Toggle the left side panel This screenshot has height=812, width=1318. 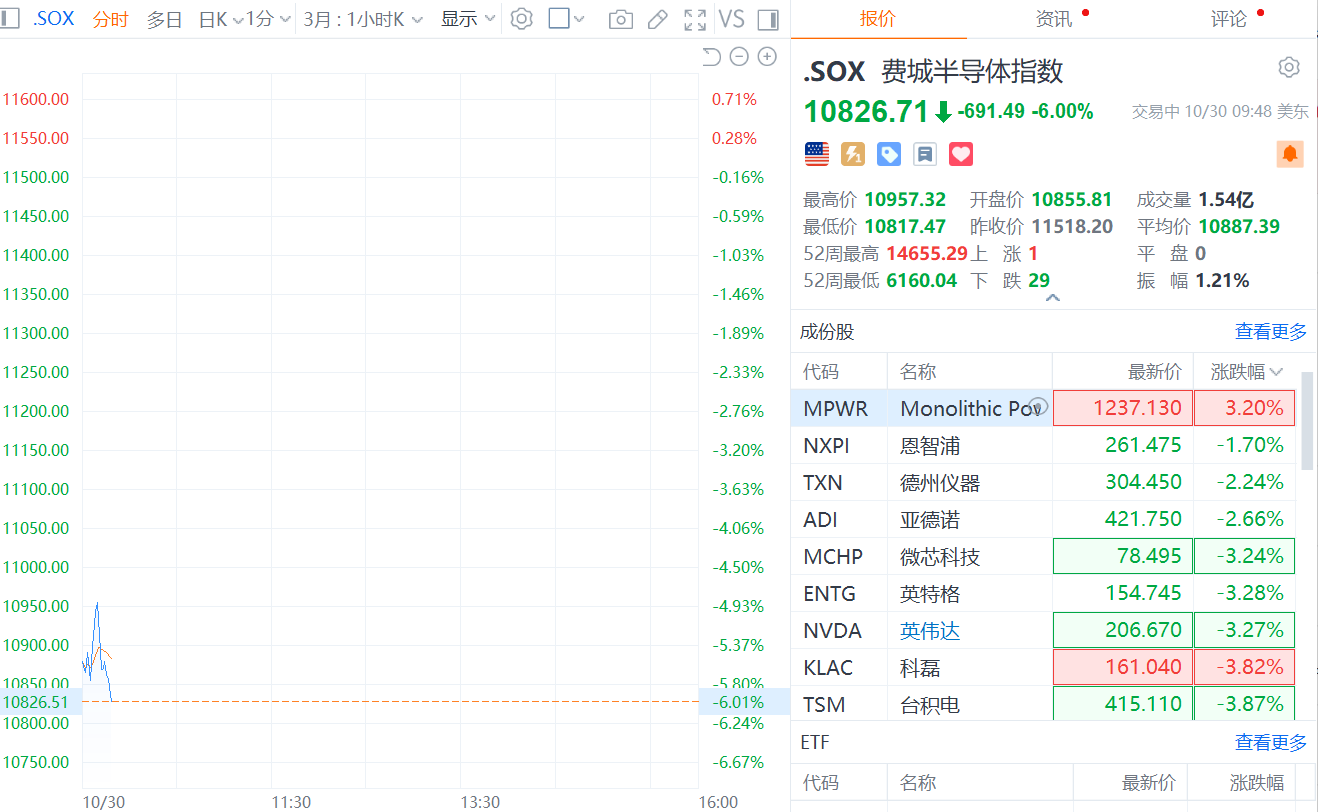[x=12, y=19]
